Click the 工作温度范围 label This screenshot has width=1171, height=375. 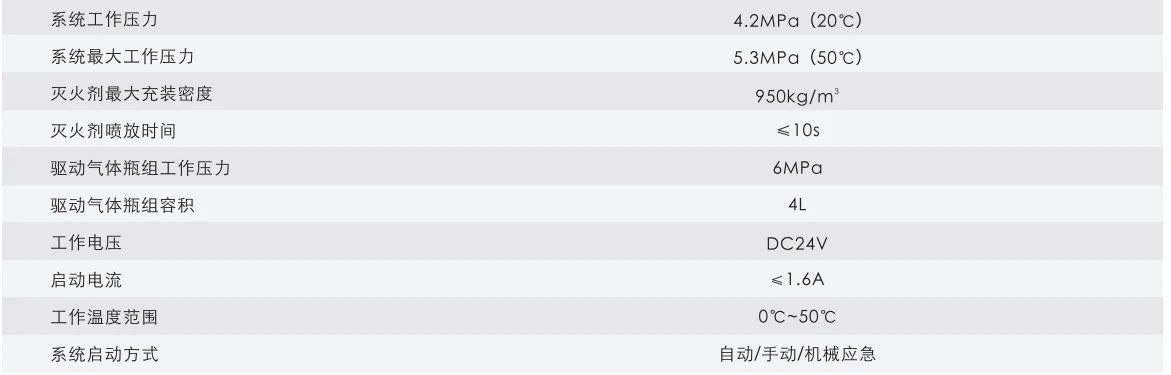click(104, 317)
